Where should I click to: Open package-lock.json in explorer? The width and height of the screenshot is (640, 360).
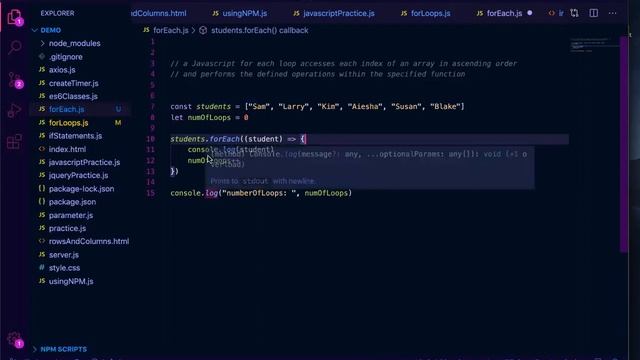point(81,189)
